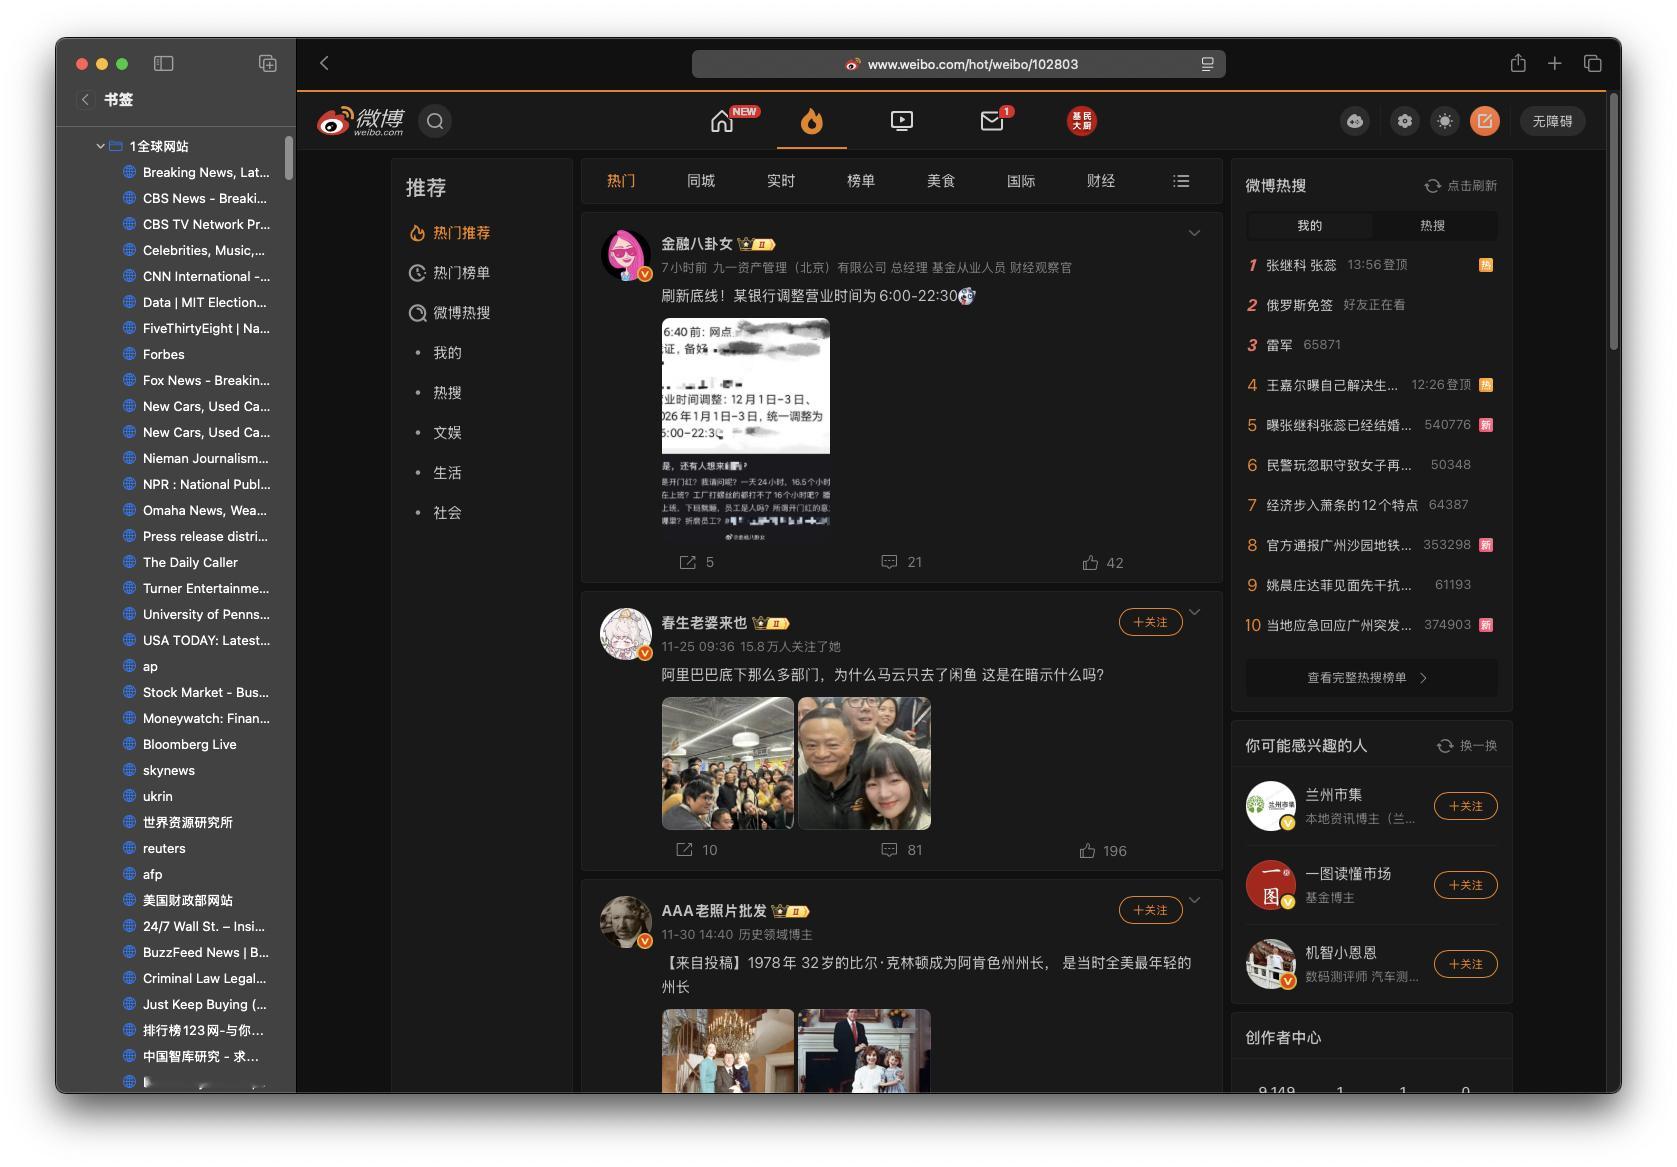Screen dimensions: 1677x1167
Task: Expand options on AAA老照片批发 post
Action: 1194,900
